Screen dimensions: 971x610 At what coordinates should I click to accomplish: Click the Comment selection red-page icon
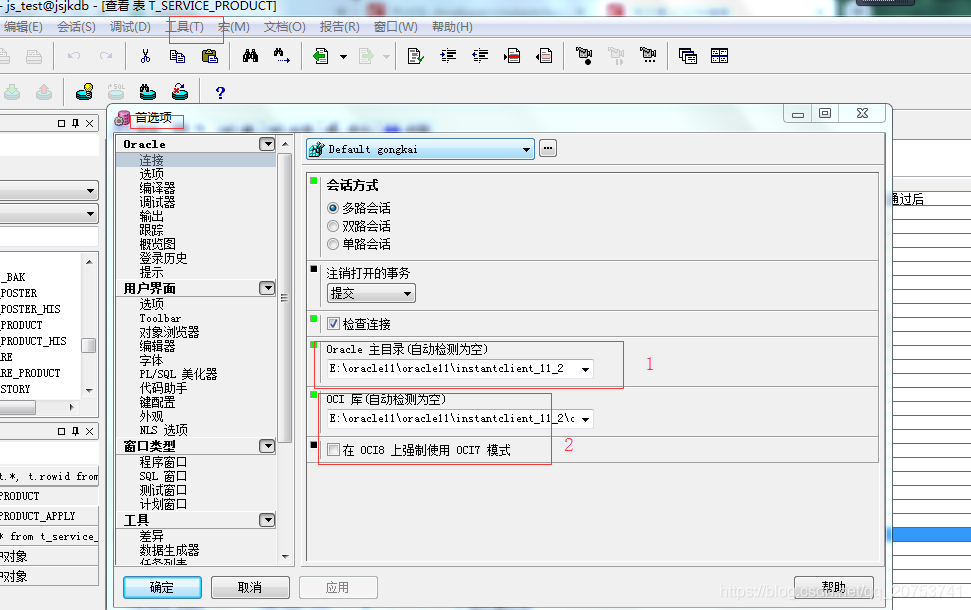click(x=512, y=56)
